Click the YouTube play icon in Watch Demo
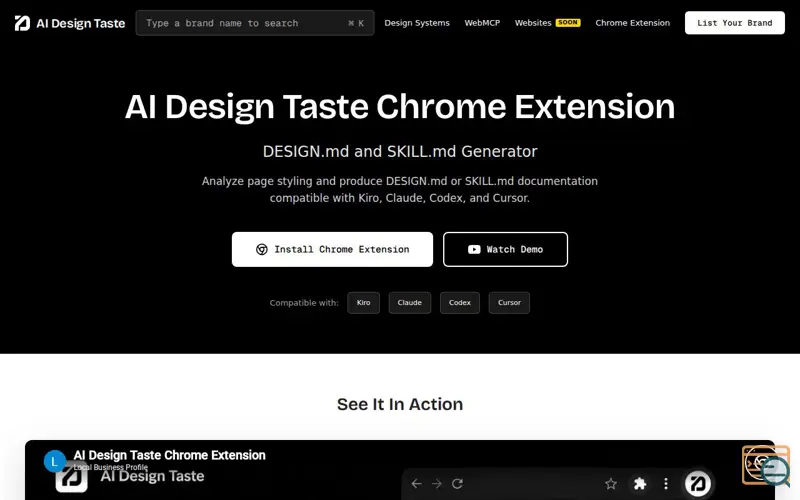 coord(474,249)
